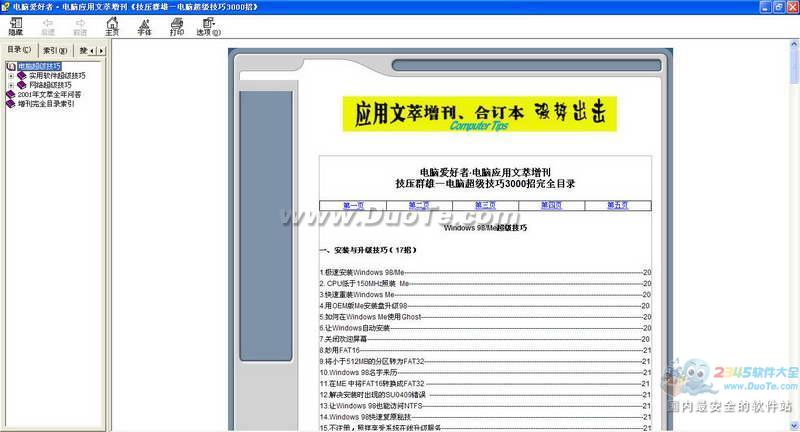Expand the 网络超级技巧 node
Screen dimensions: 800x432
click(11, 85)
